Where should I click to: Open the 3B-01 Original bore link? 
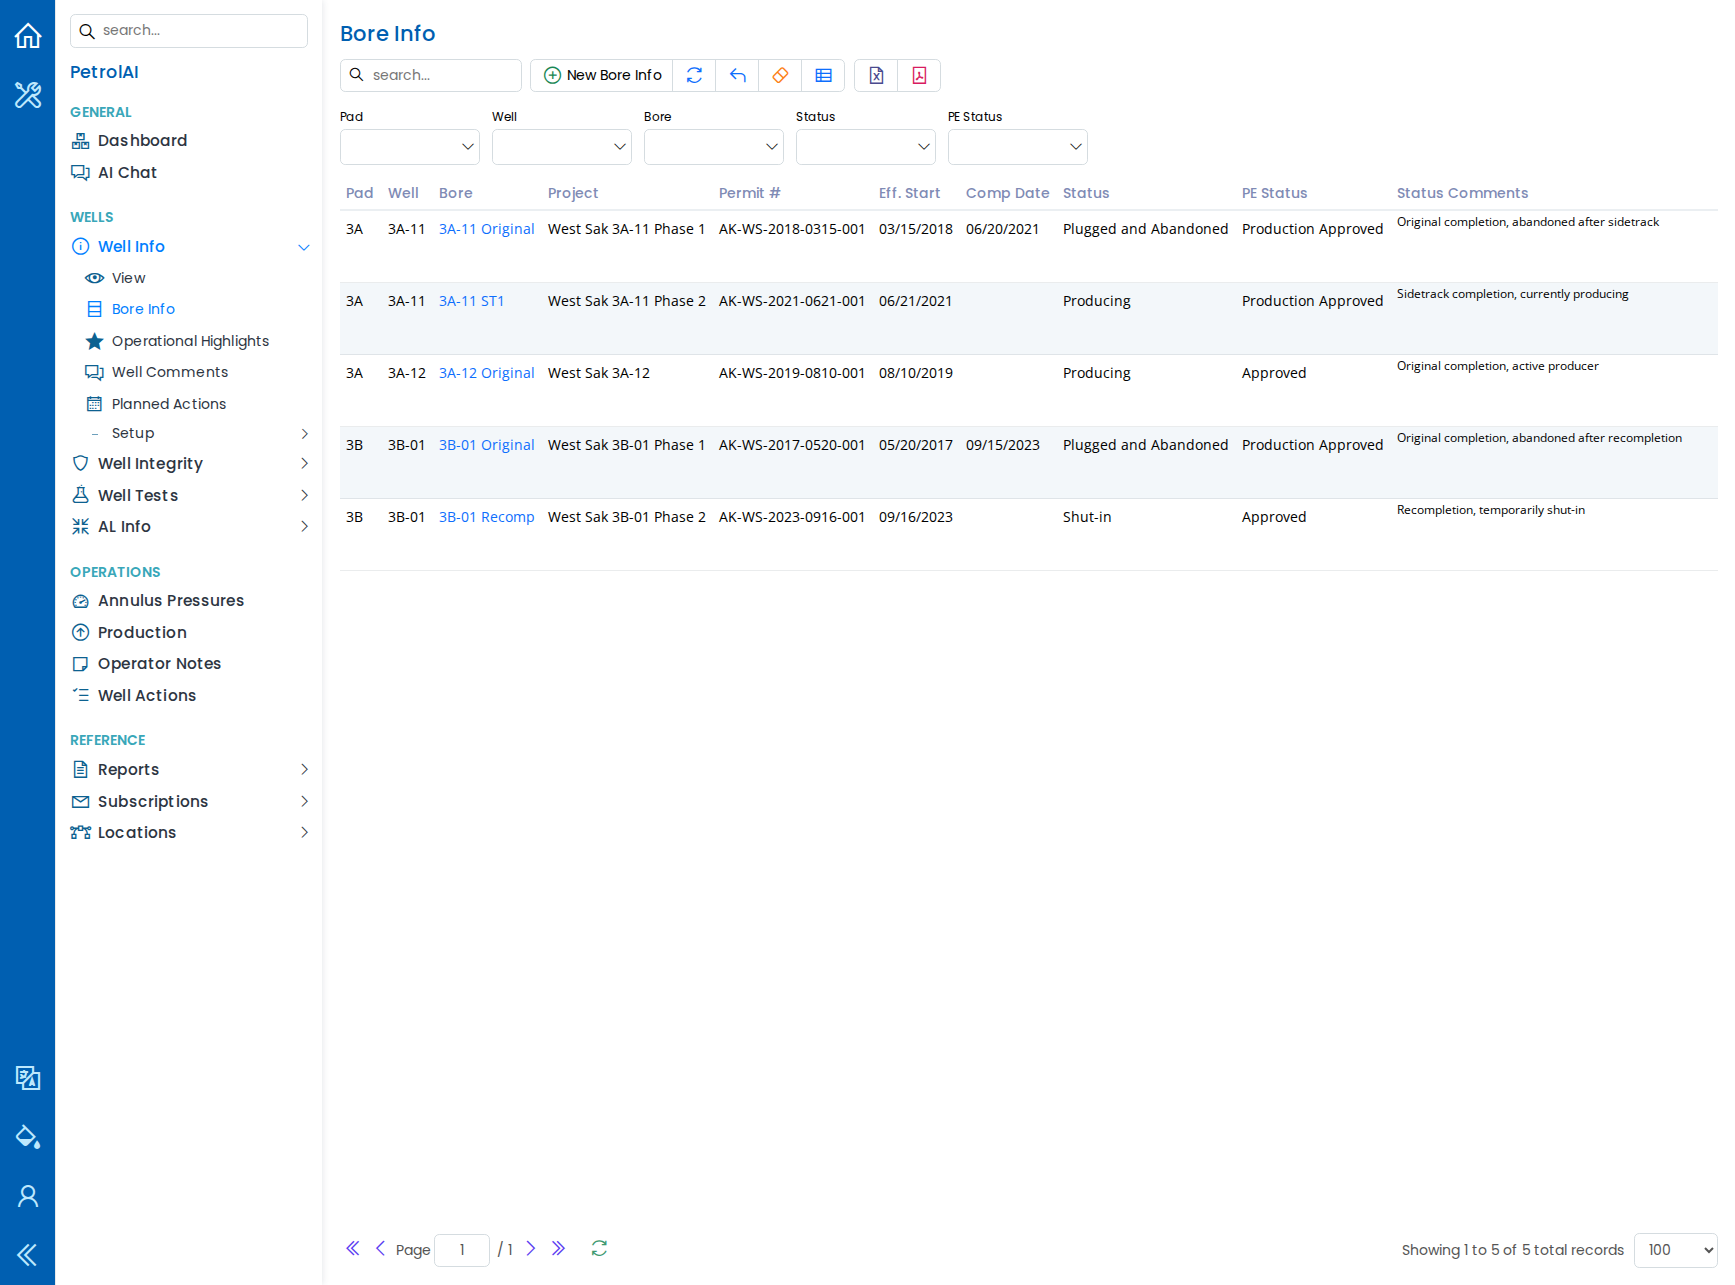(487, 445)
